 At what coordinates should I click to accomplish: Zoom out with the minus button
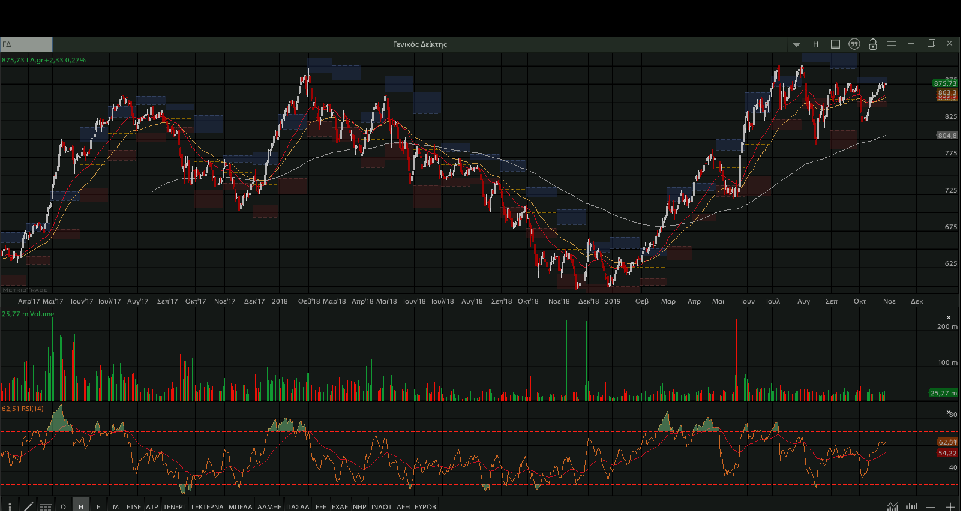pos(930,506)
